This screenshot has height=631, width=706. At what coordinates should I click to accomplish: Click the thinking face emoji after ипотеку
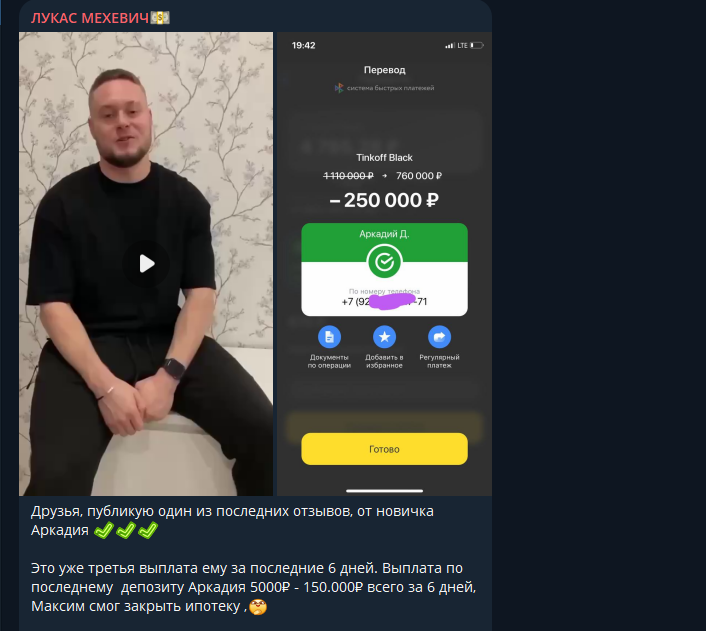point(258,607)
